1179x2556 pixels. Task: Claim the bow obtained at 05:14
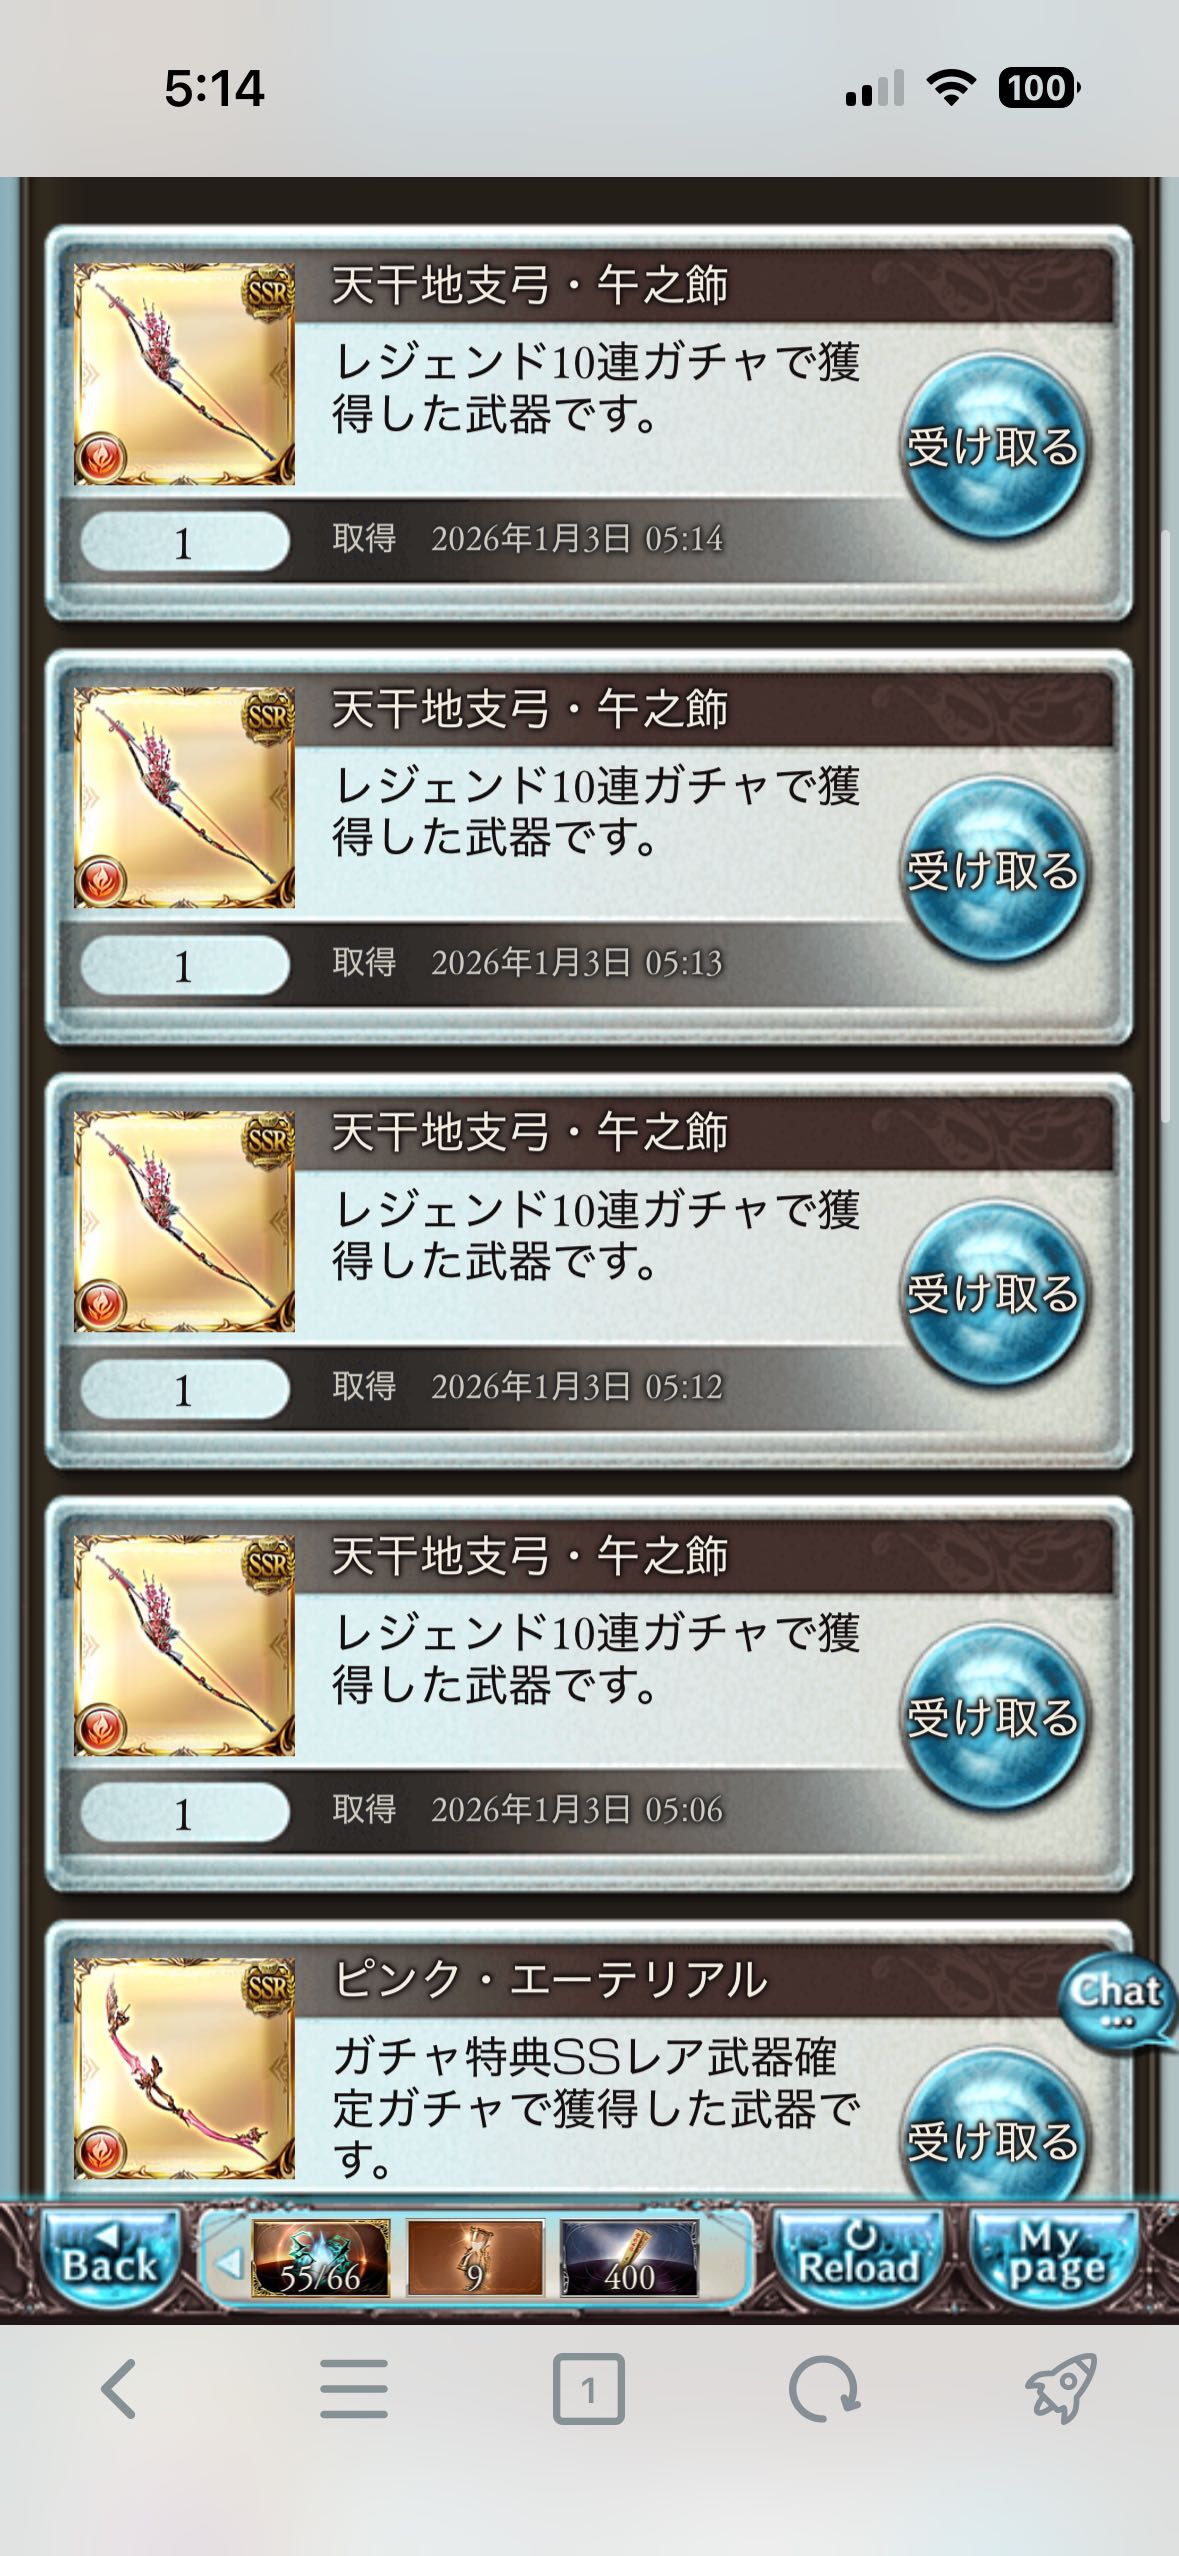point(992,446)
